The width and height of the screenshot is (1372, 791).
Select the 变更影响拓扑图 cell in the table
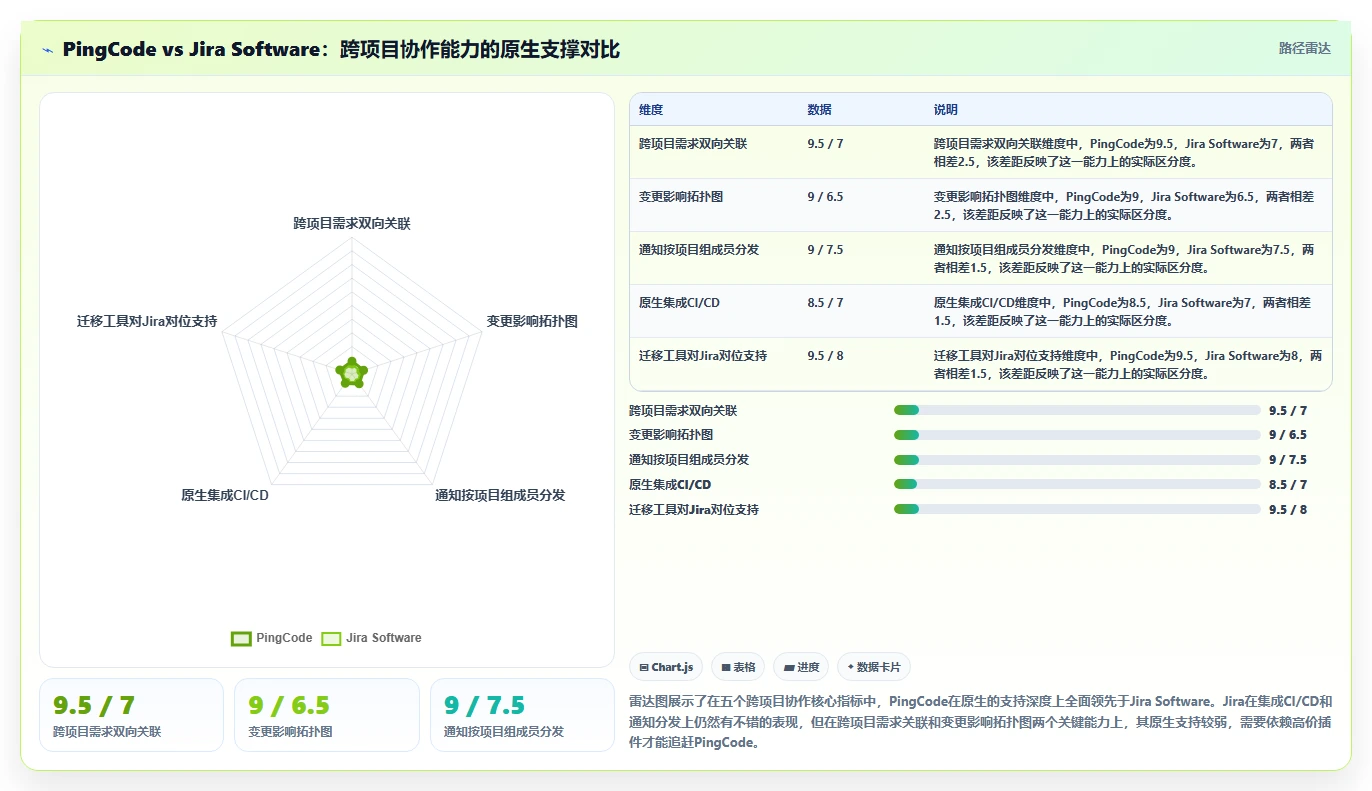pyautogui.click(x=681, y=197)
